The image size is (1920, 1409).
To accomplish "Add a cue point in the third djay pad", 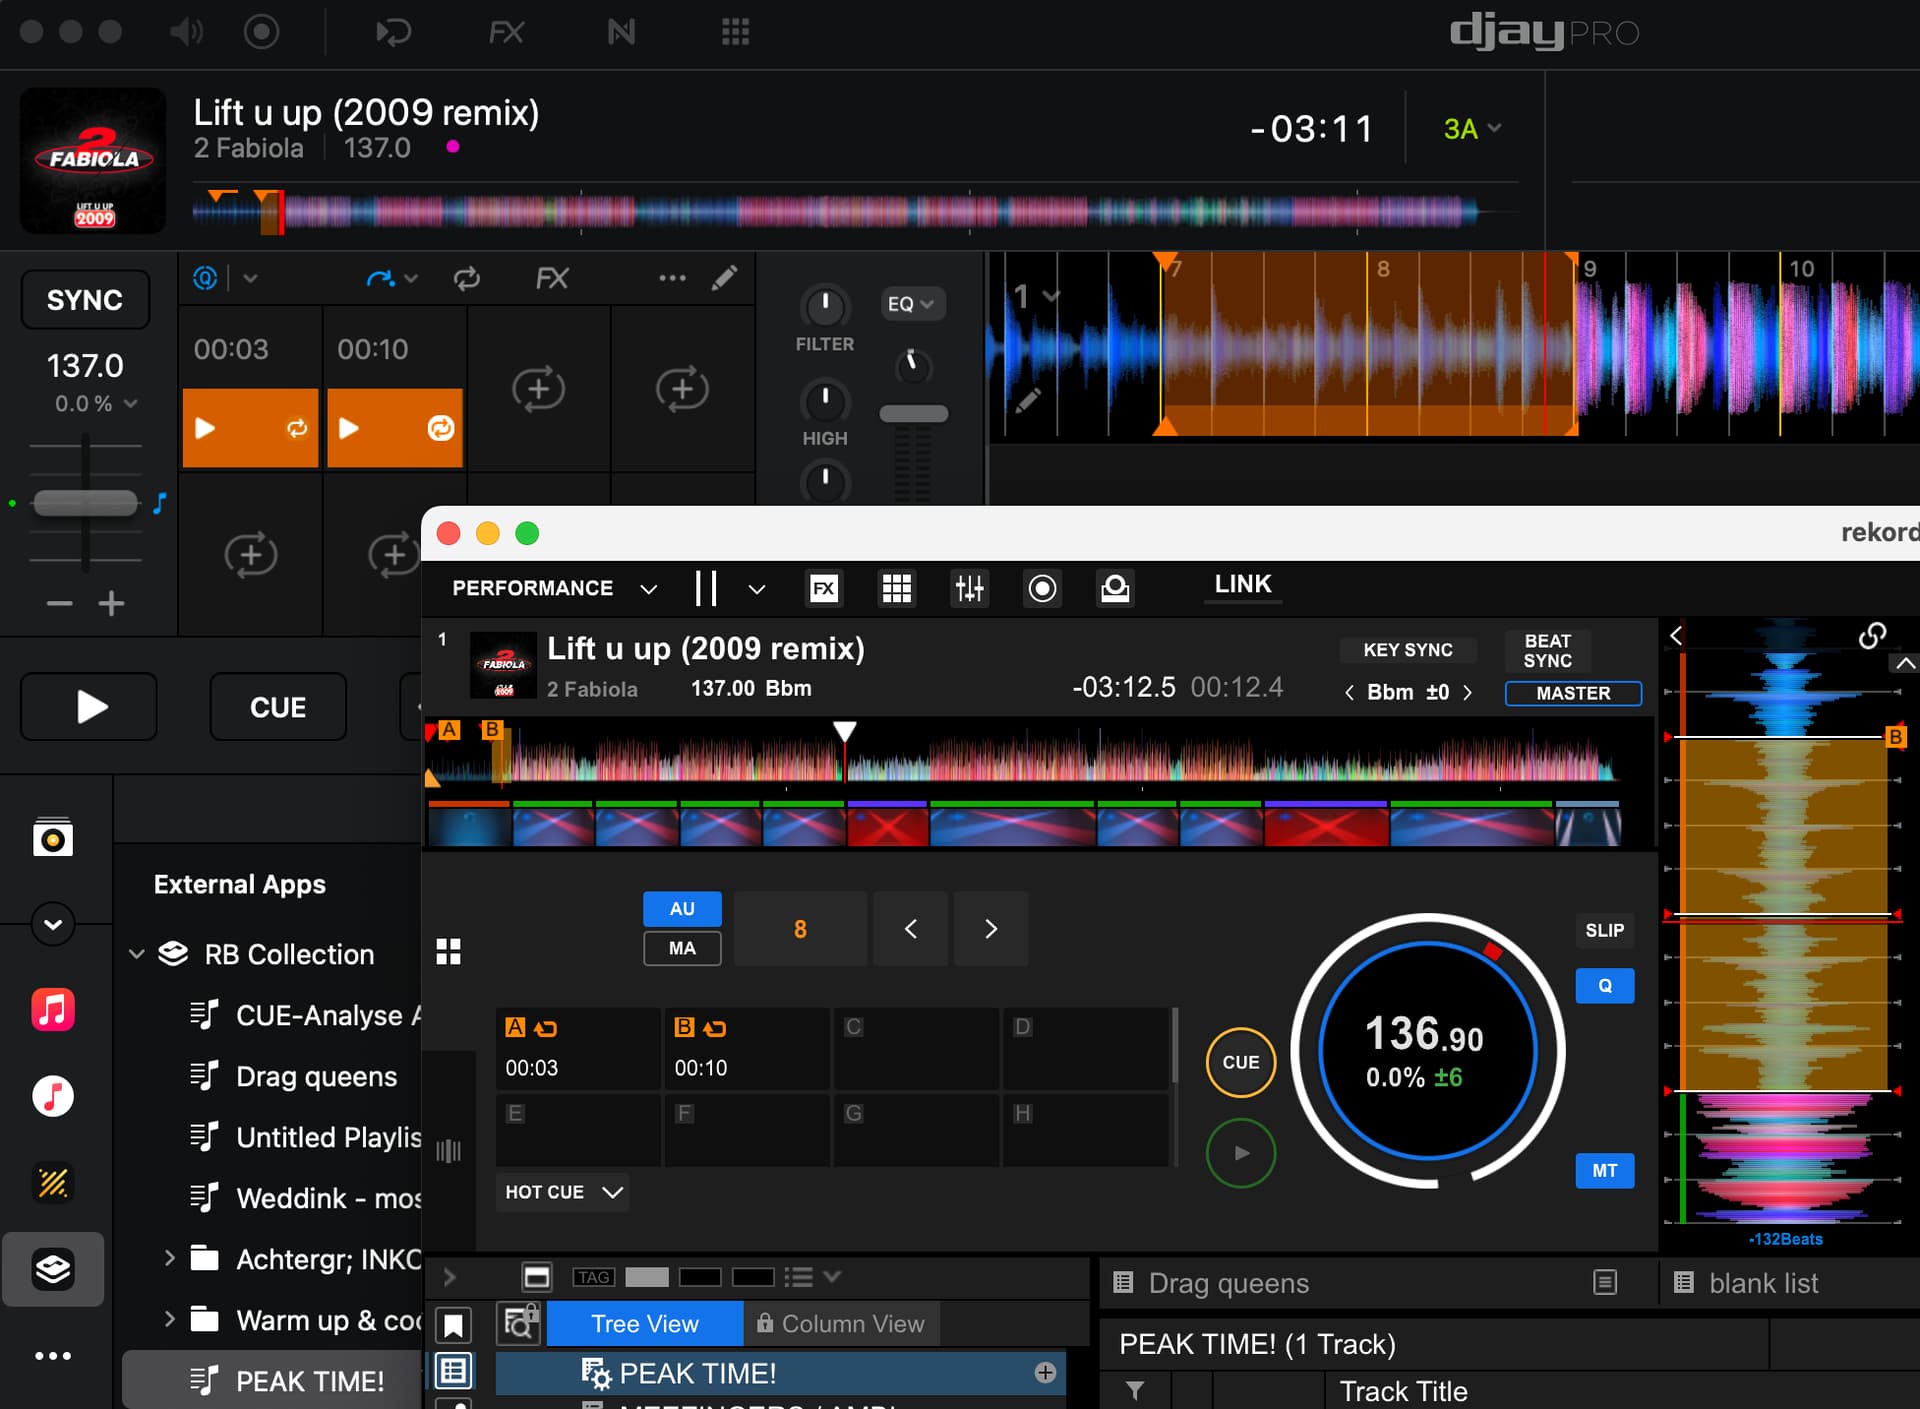I will tap(539, 388).
